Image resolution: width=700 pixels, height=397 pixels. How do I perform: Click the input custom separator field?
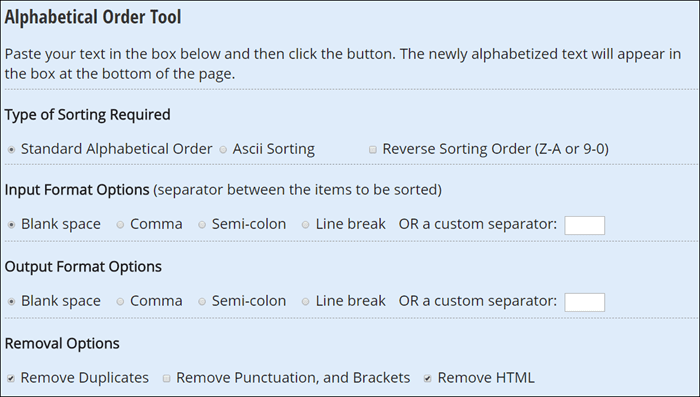(584, 225)
